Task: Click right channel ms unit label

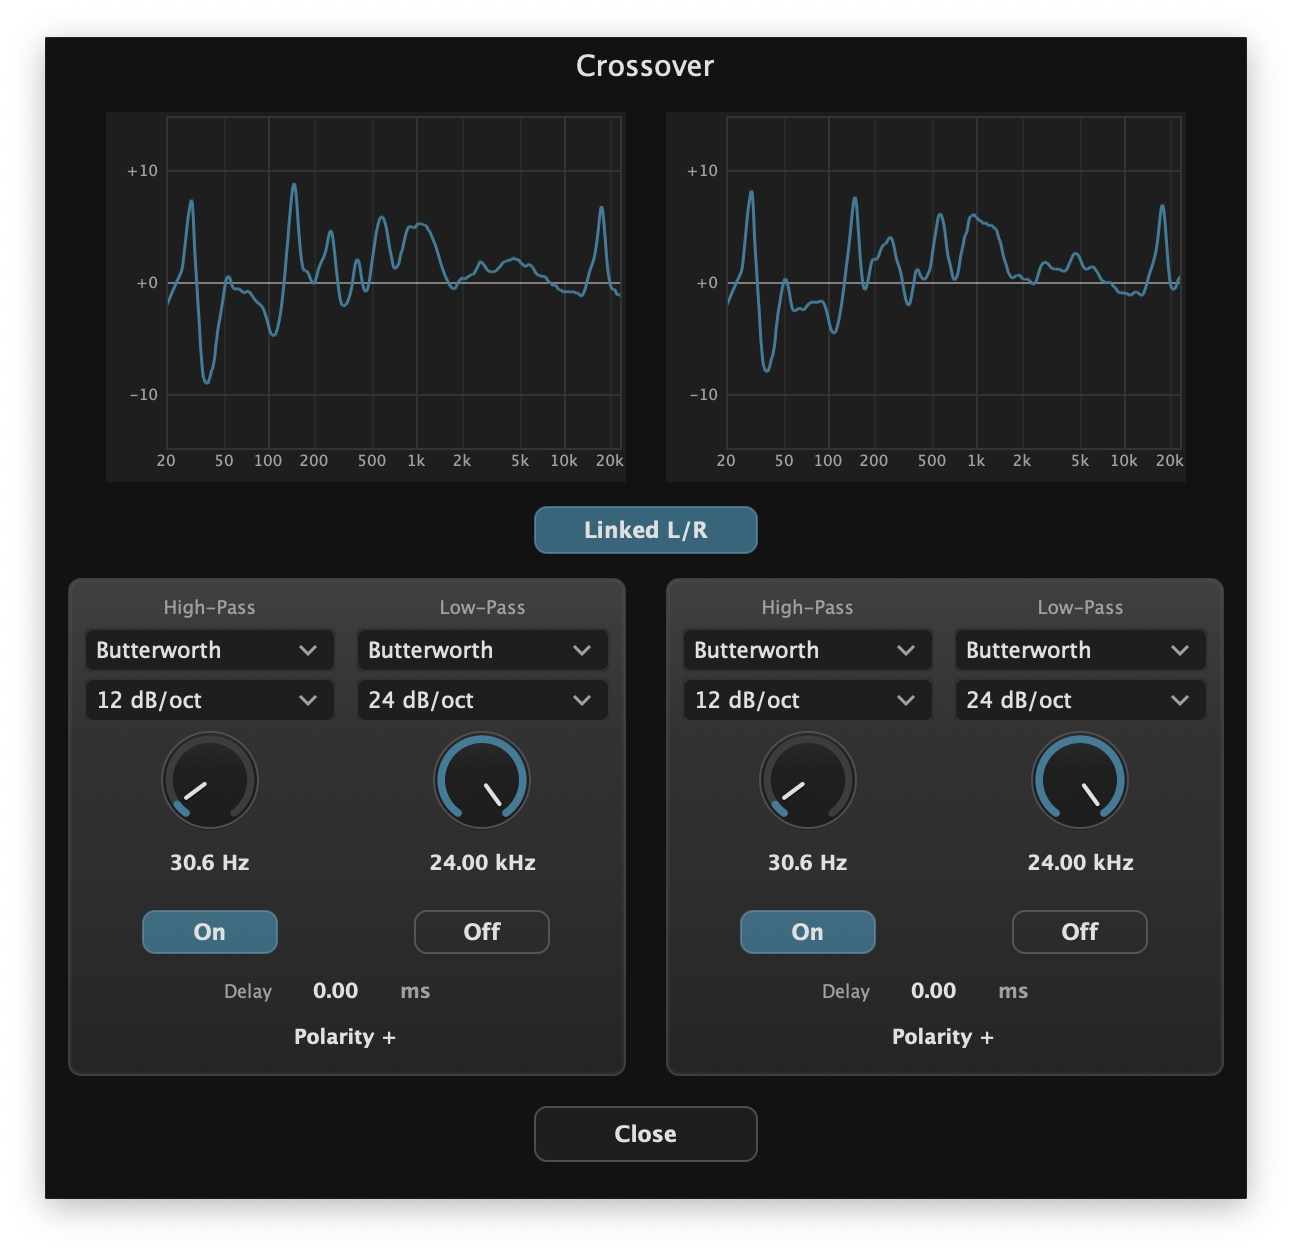Action: [x=1013, y=992]
